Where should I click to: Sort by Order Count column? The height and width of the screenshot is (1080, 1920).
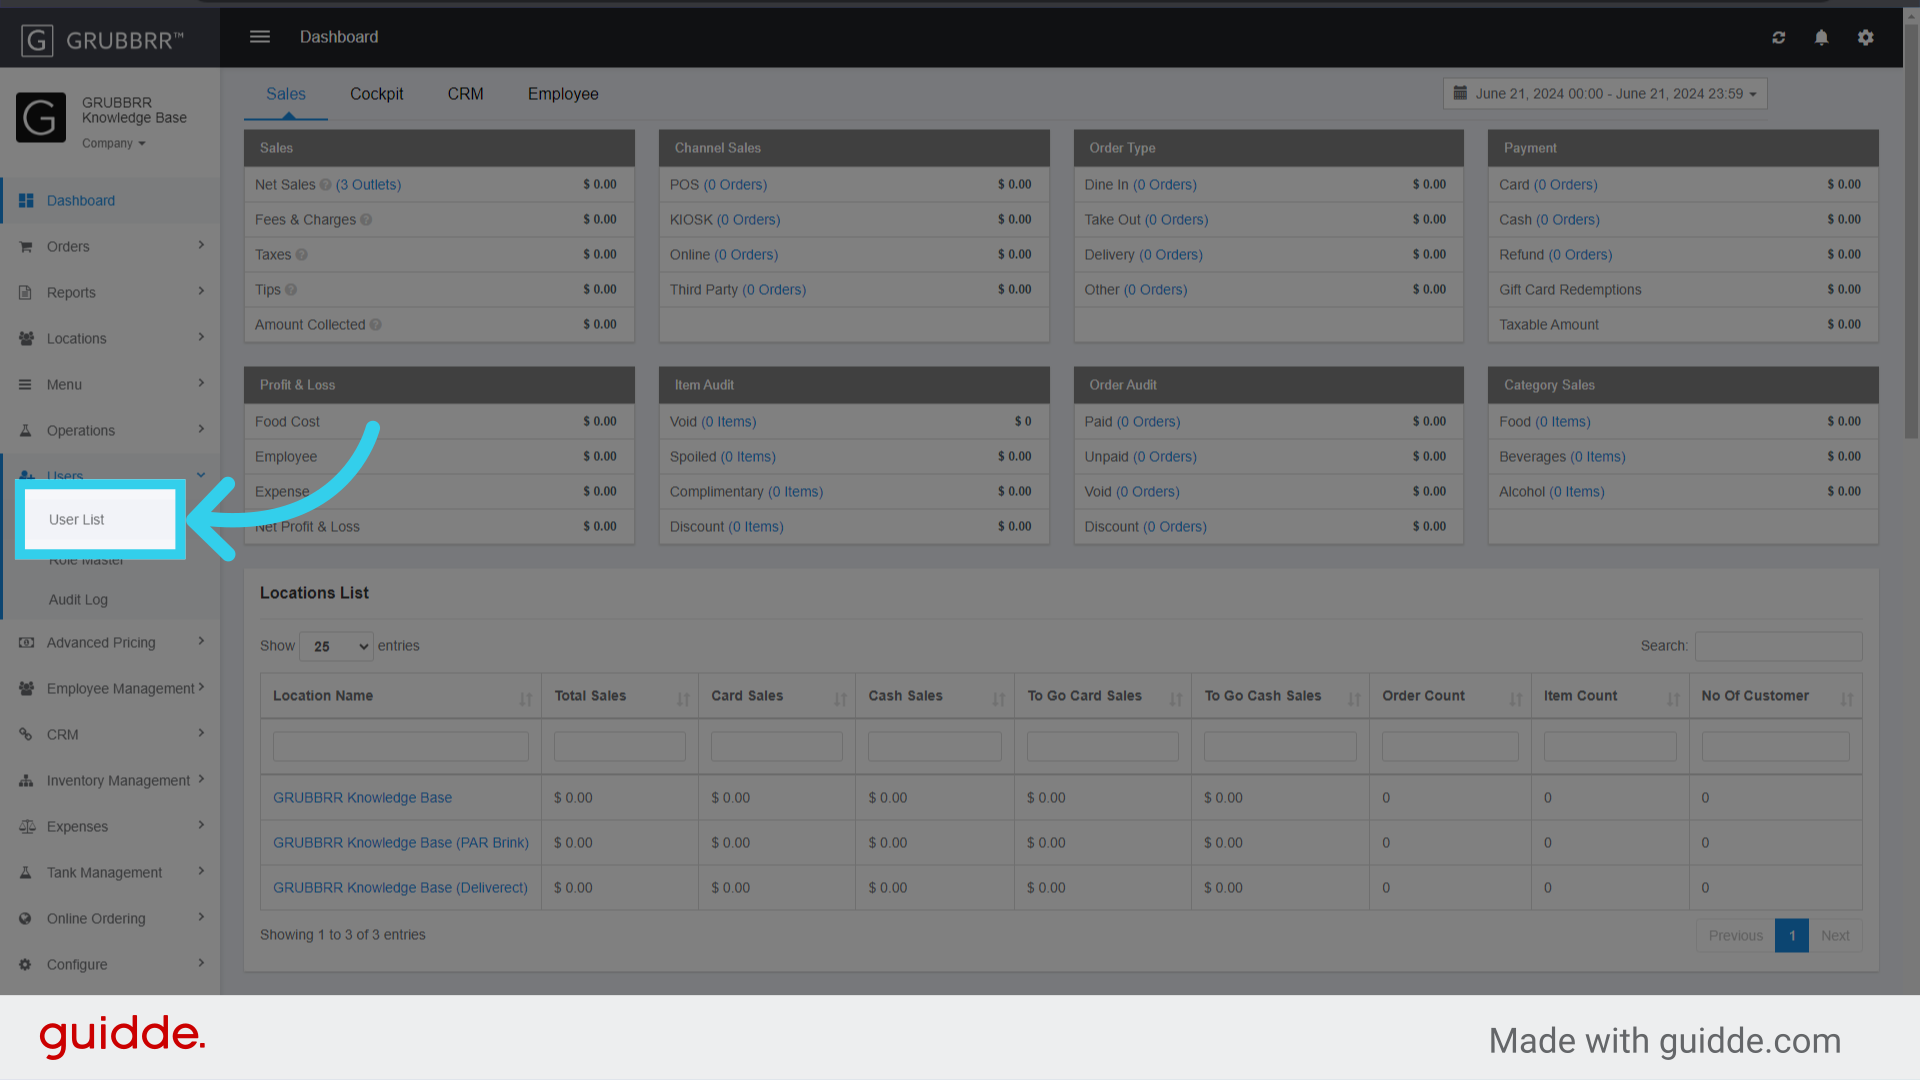click(1450, 696)
